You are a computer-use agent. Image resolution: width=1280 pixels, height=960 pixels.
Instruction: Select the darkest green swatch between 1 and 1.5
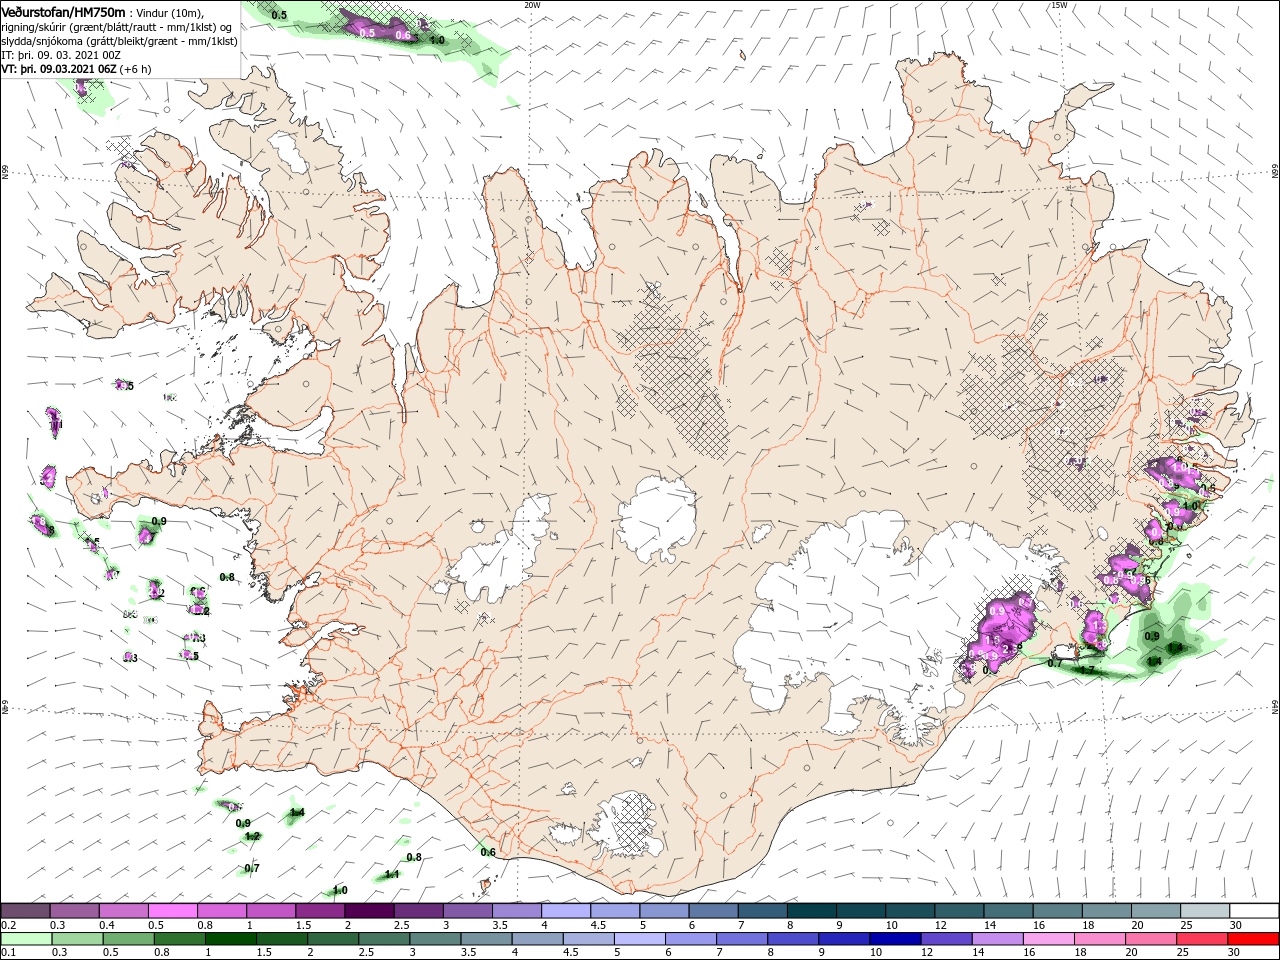[x=231, y=939]
